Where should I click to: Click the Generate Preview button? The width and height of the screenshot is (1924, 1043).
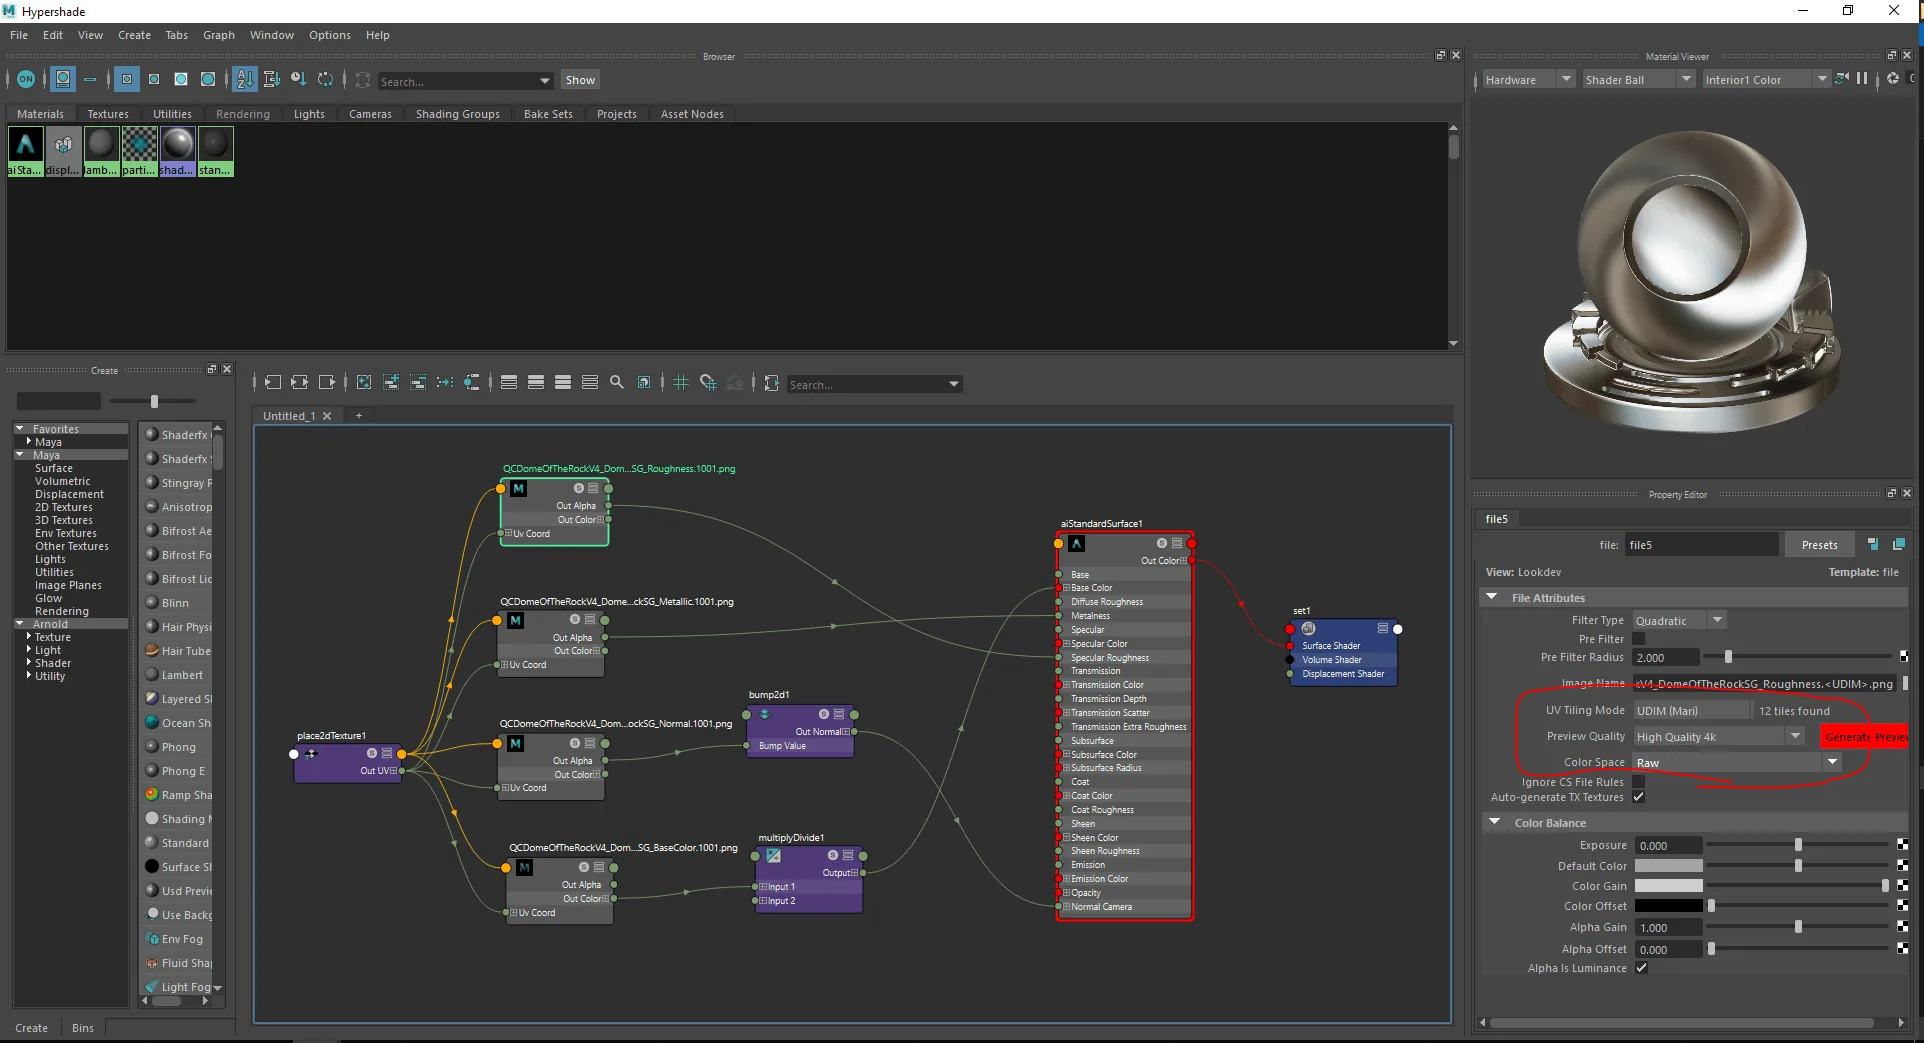pyautogui.click(x=1864, y=736)
